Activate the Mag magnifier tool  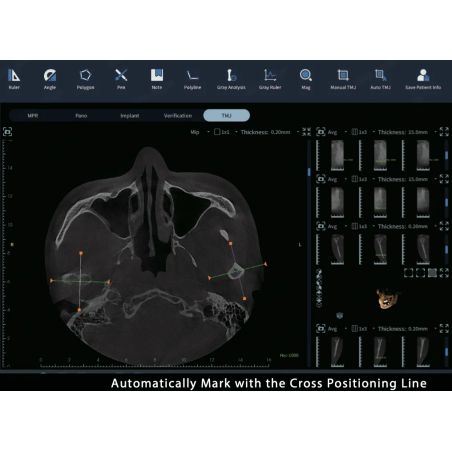306,79
